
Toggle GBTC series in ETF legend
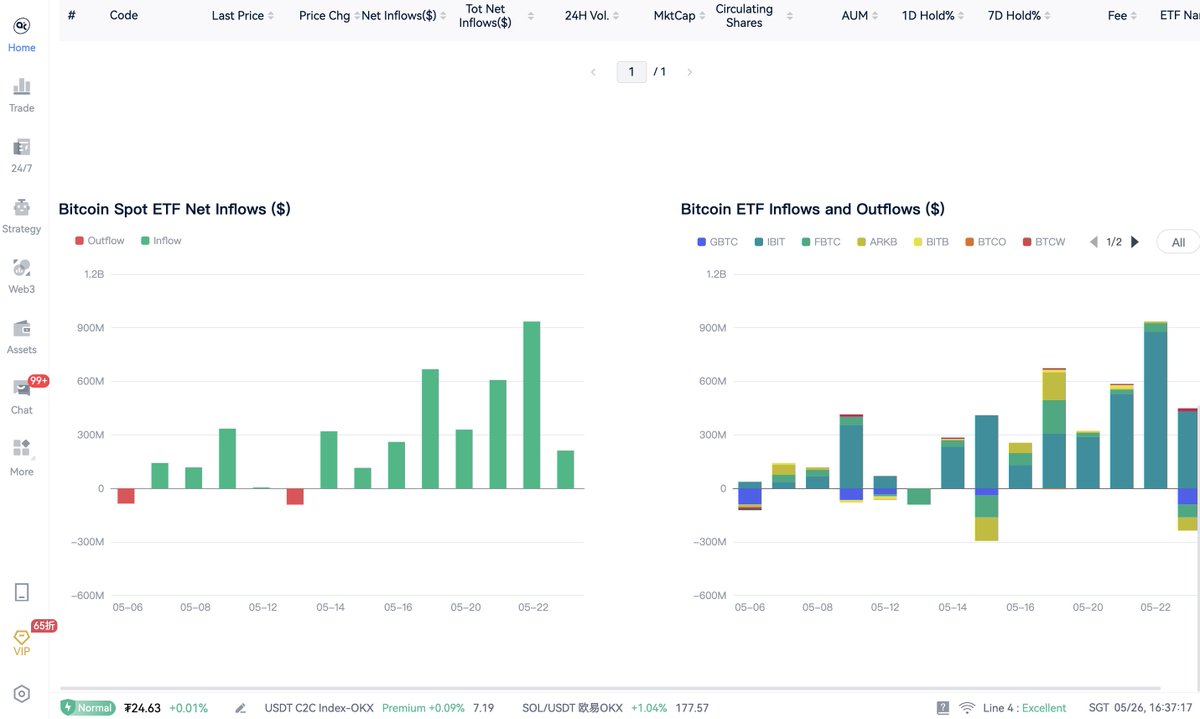(x=717, y=242)
